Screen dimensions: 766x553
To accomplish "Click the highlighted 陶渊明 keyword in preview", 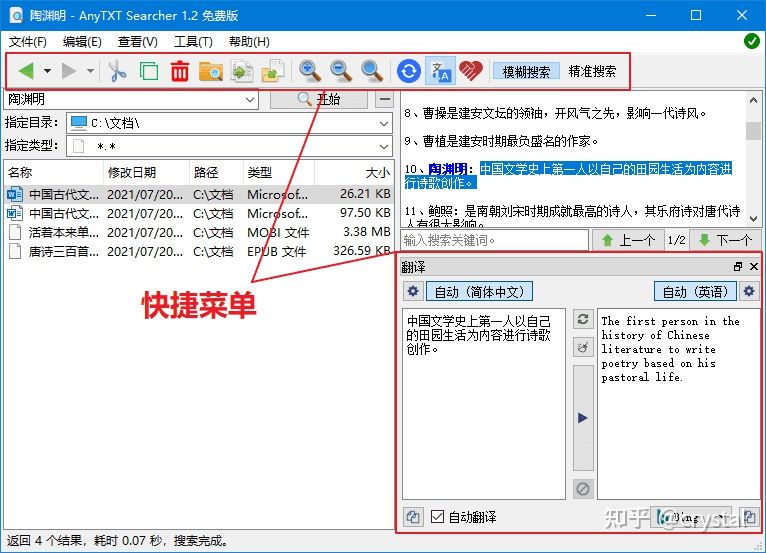I will click(x=447, y=169).
